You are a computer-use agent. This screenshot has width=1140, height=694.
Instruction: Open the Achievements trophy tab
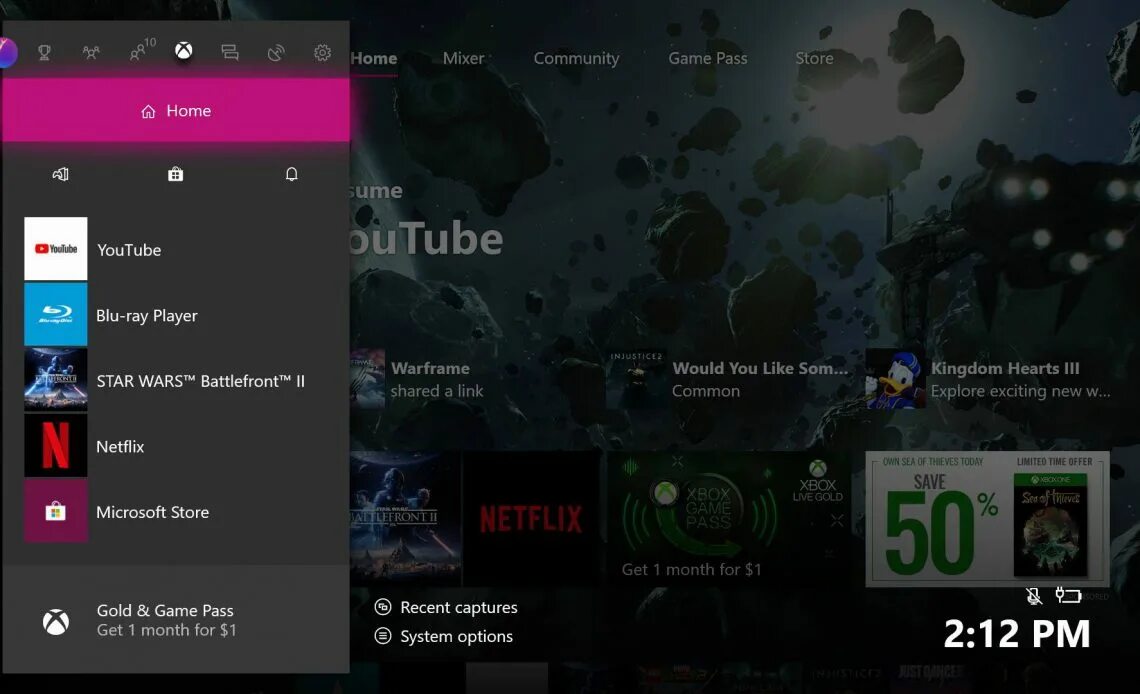[44, 52]
